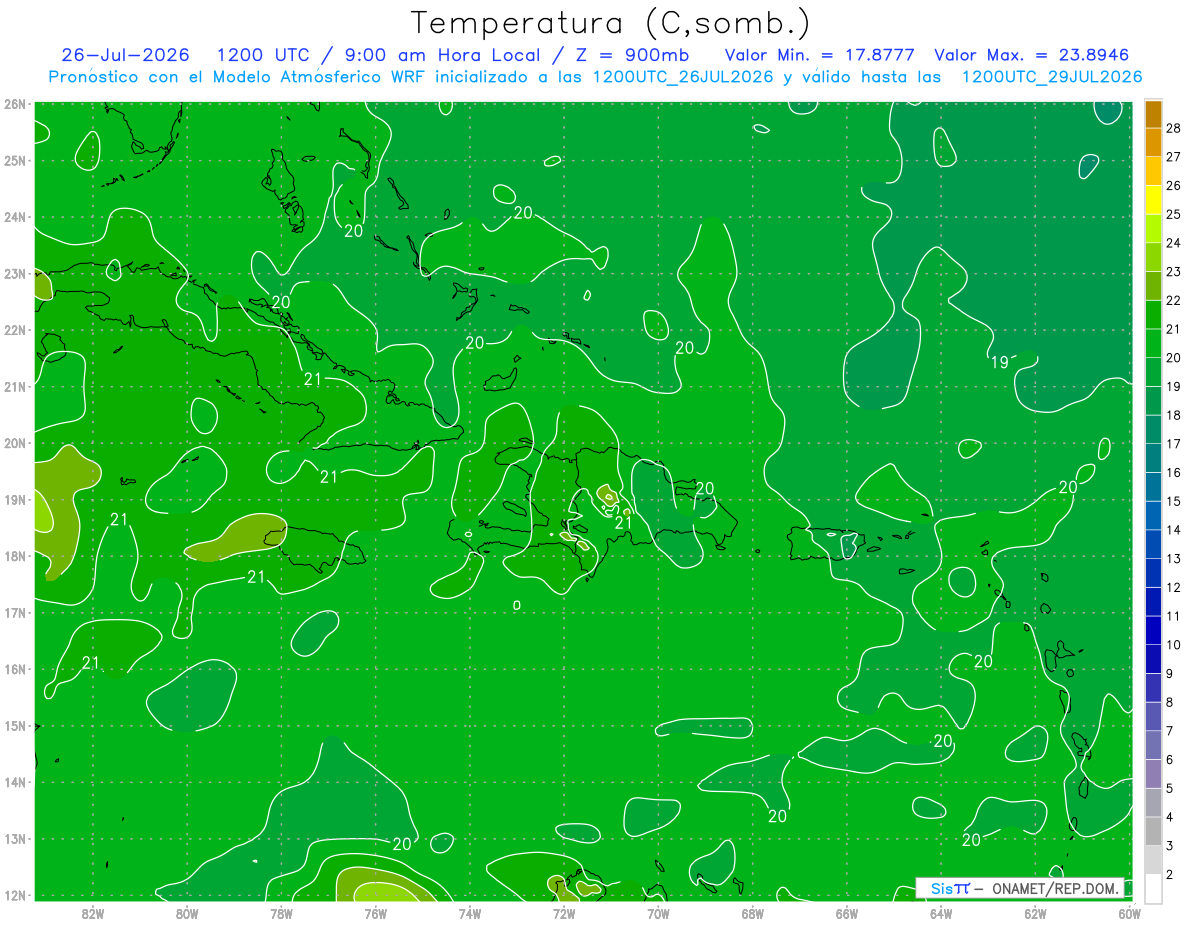Click the "Valor Min. = 17.8777" readout
Screen dimensions: 1200x927
click(819, 55)
